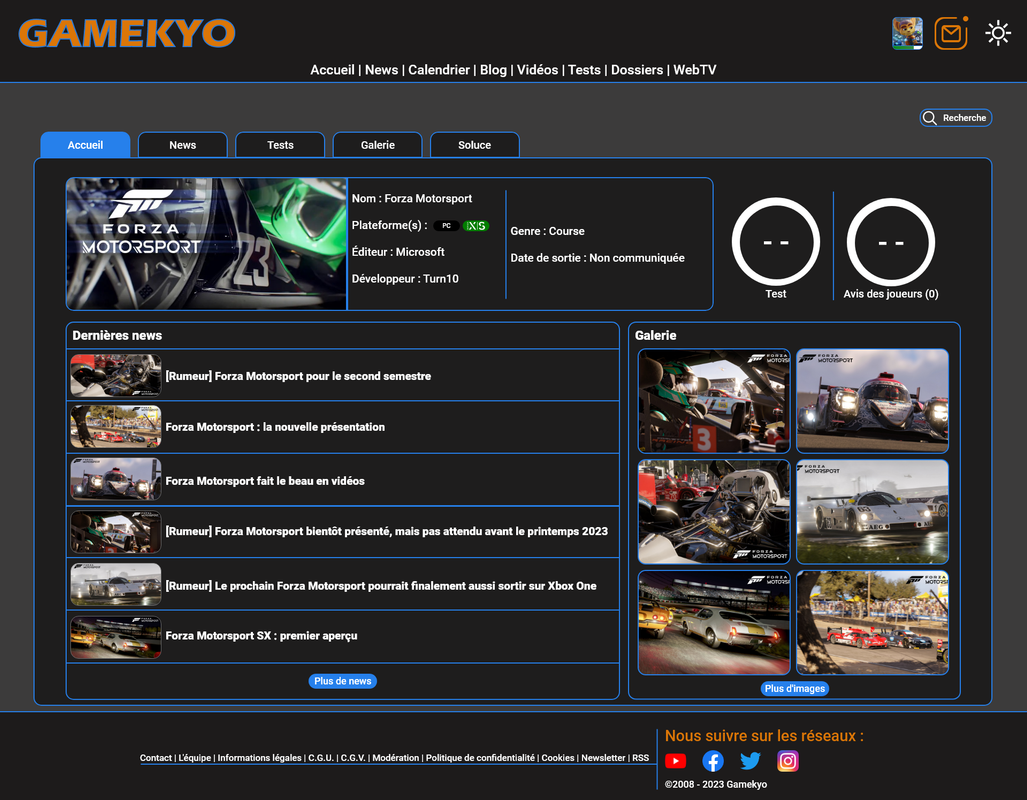
Task: Open Tests in top navigation
Action: (x=584, y=70)
